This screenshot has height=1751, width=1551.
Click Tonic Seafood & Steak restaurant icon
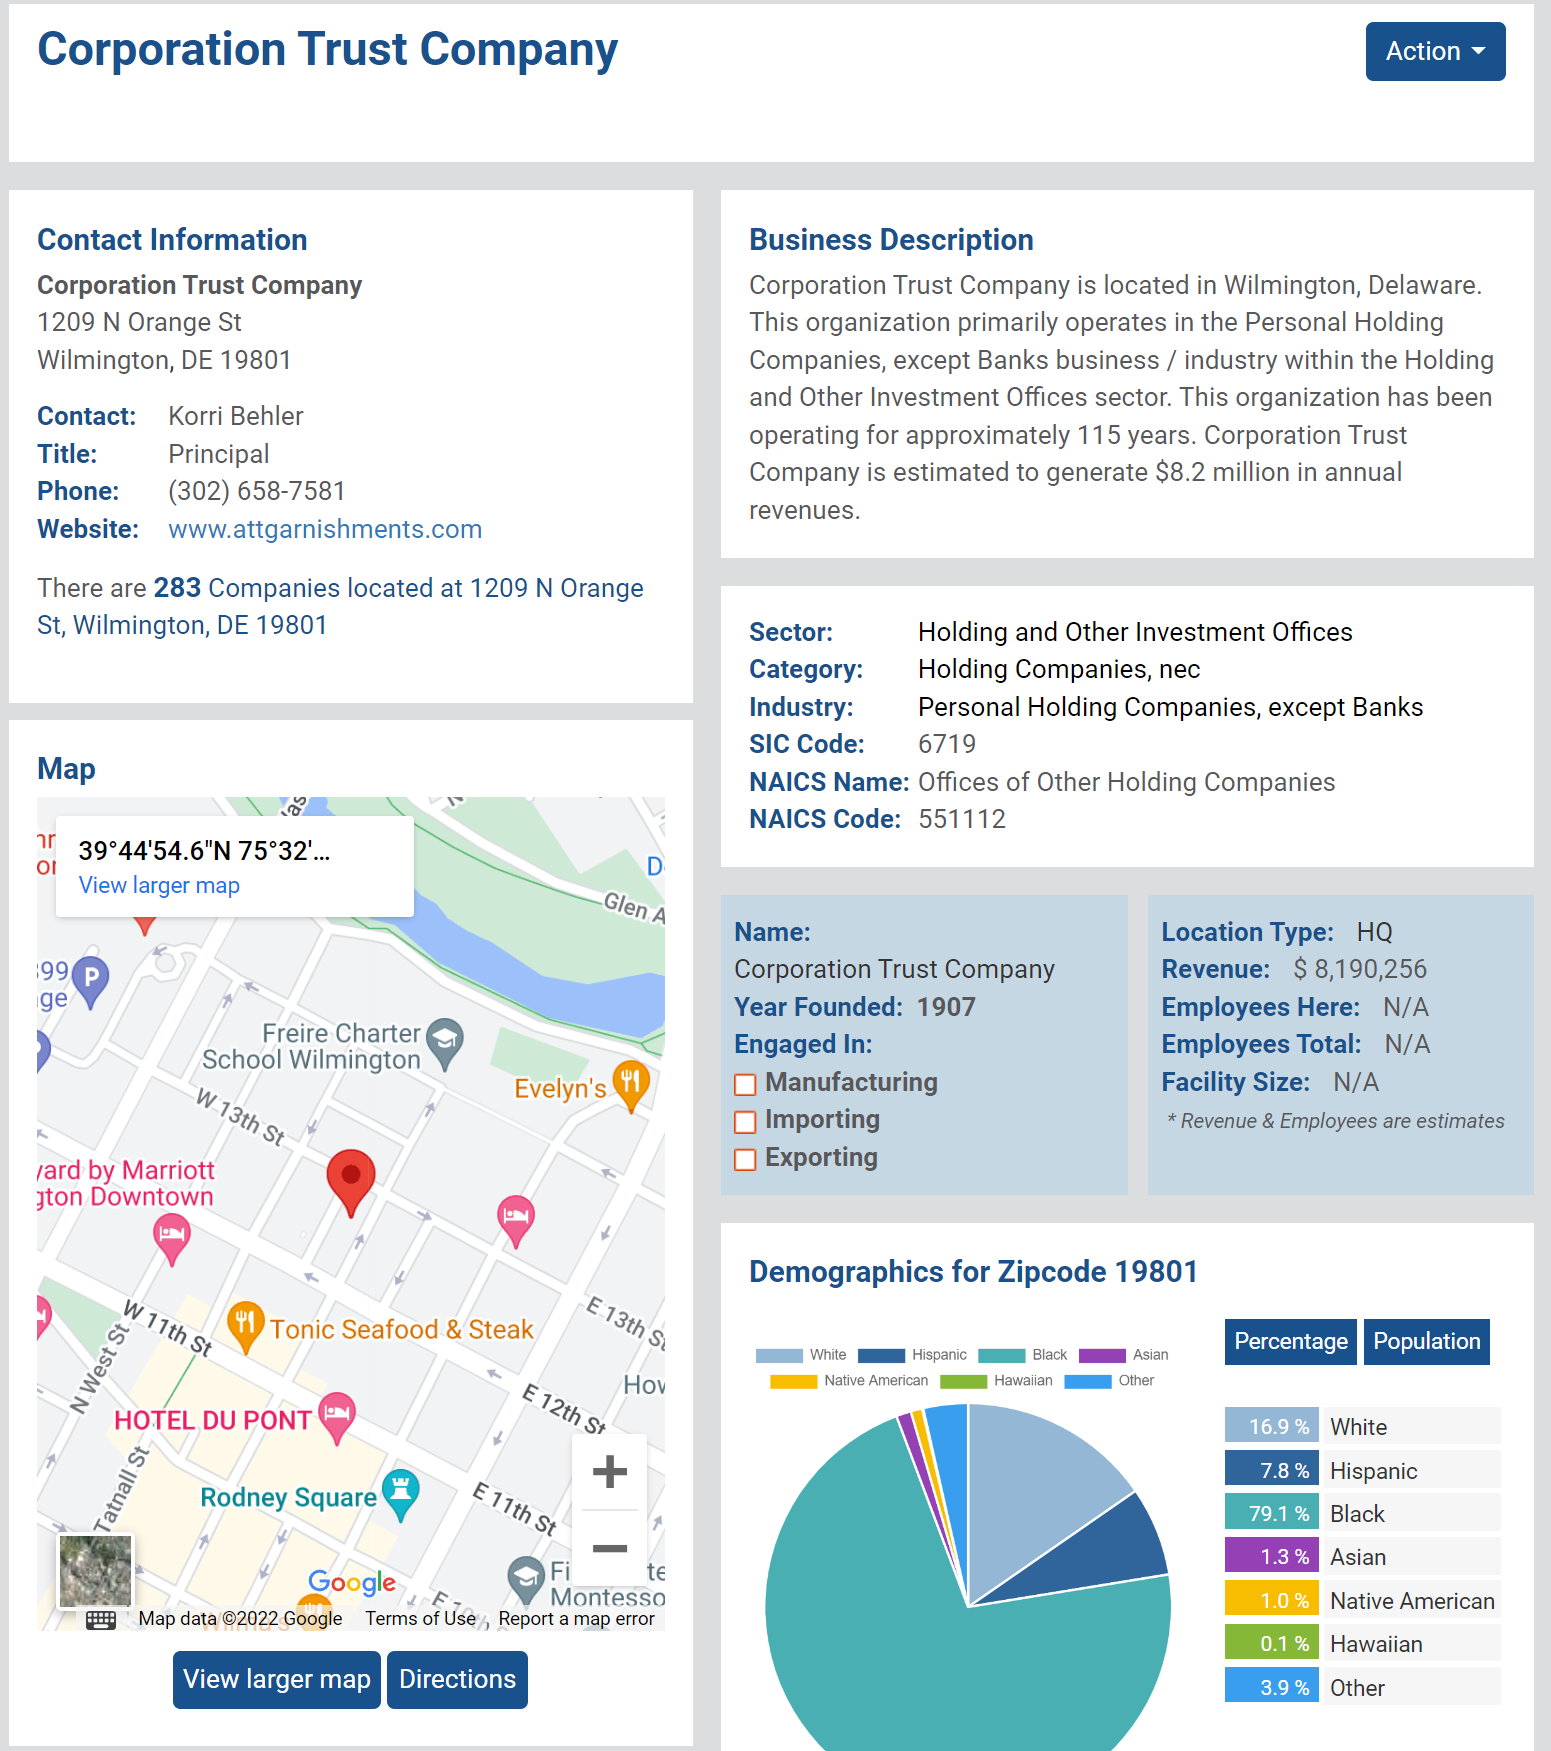point(245,1328)
